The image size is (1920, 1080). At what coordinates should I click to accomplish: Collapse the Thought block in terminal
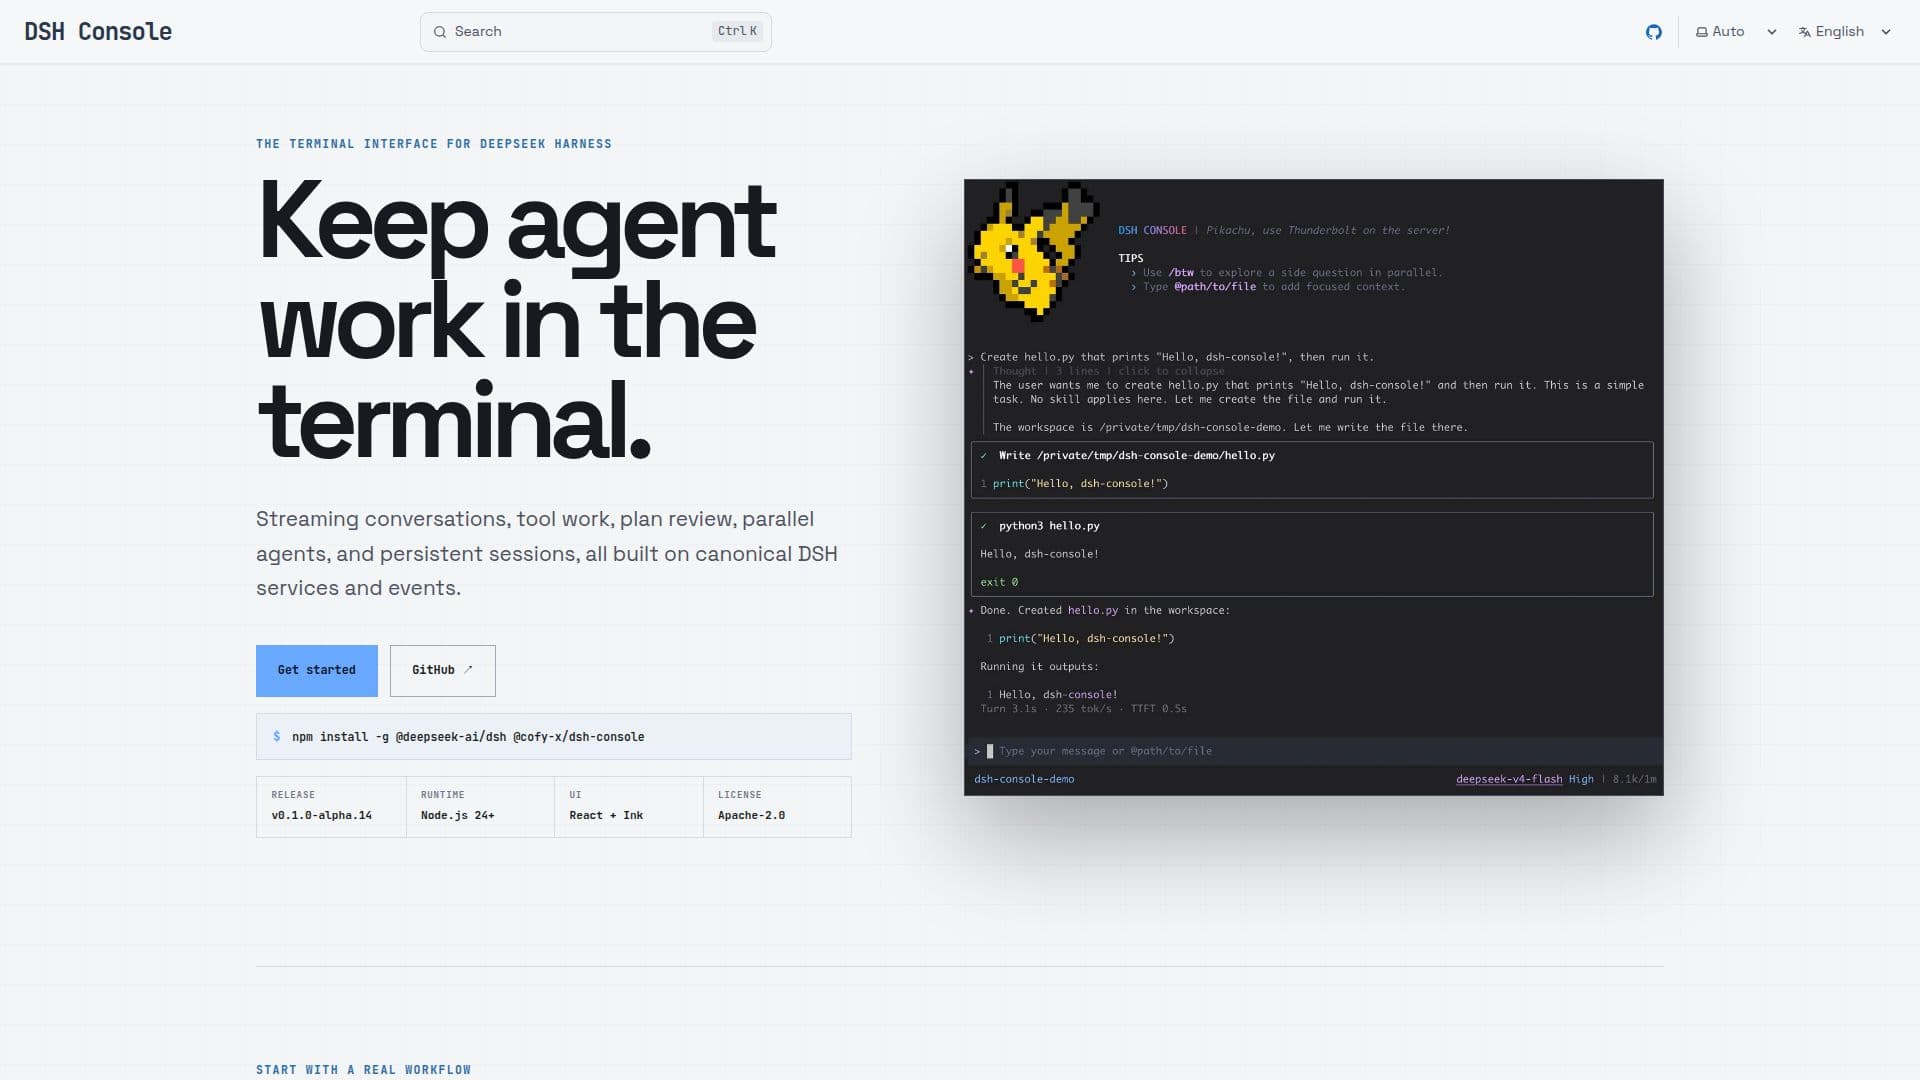pyautogui.click(x=1108, y=371)
